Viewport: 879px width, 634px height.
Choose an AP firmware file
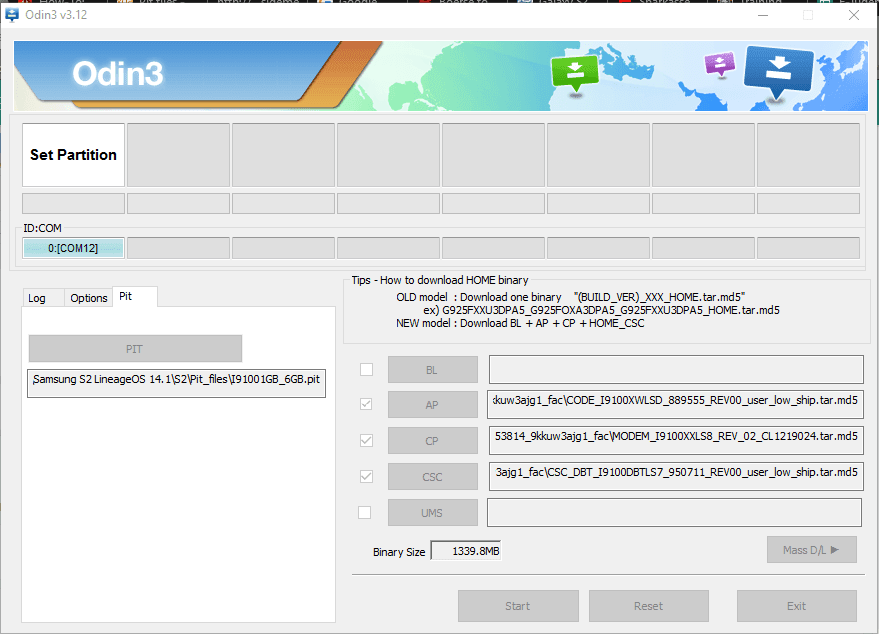click(x=432, y=405)
